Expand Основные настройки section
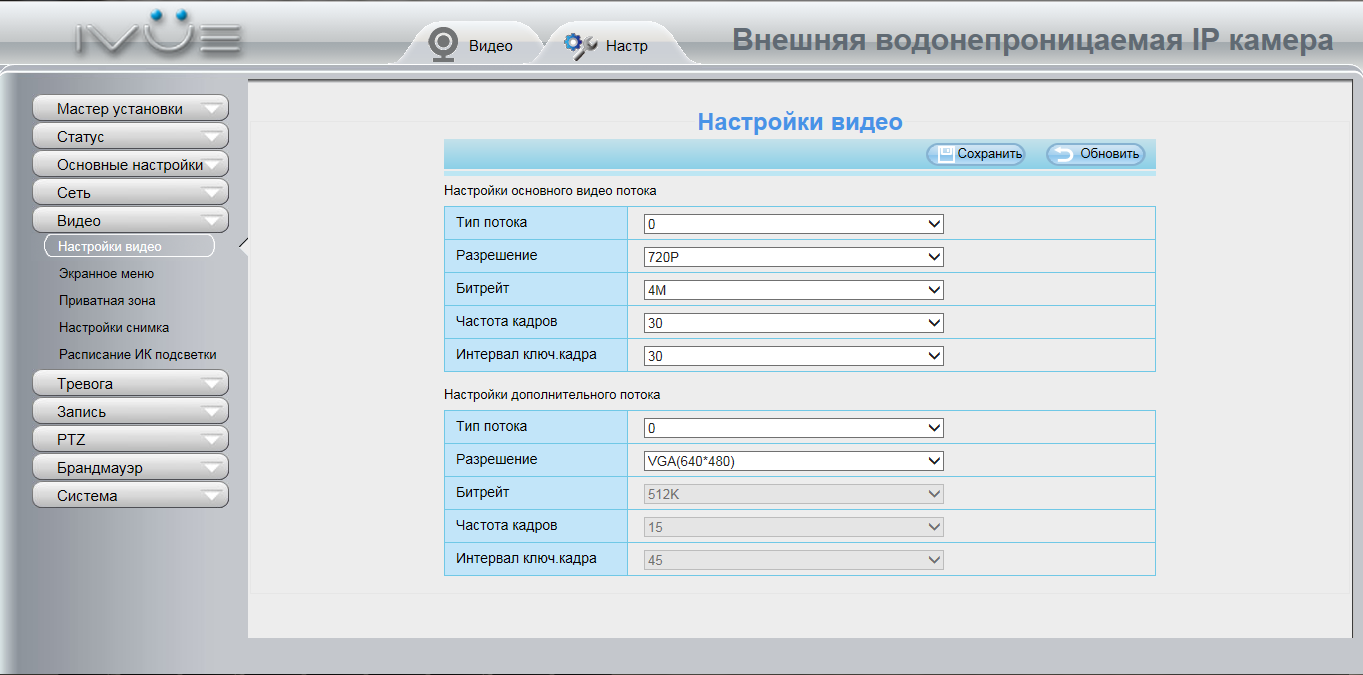 [130, 164]
